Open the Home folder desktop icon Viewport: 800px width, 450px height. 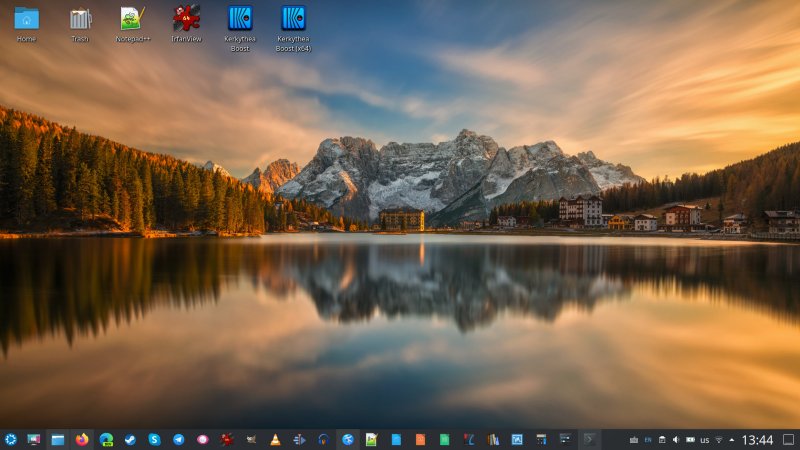coord(26,19)
